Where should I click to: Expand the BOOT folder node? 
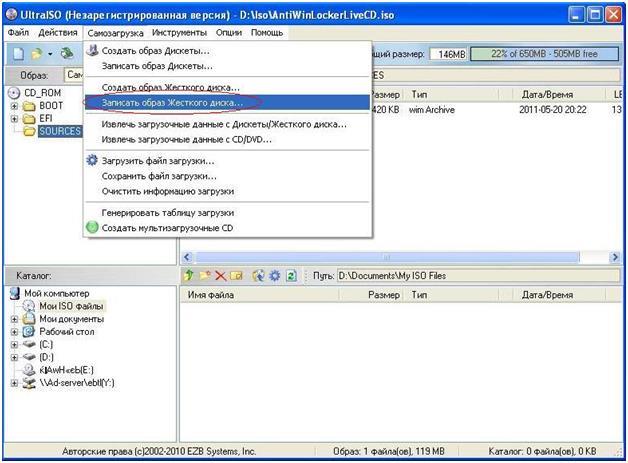coord(14,106)
